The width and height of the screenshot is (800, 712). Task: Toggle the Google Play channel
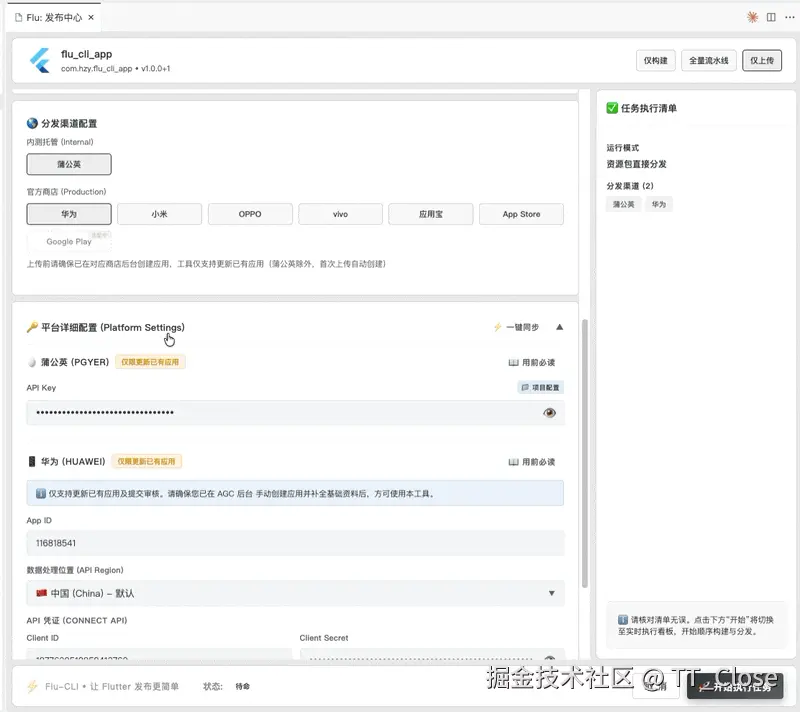(69, 241)
